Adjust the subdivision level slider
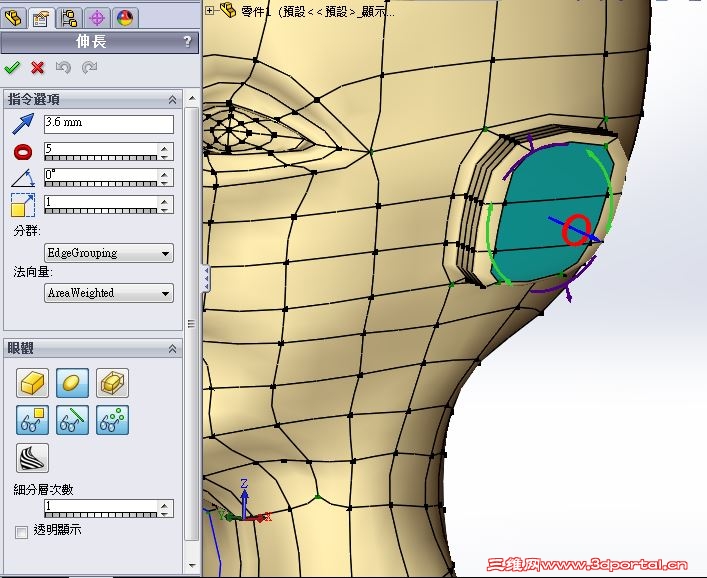The height and width of the screenshot is (578, 707). [101, 515]
